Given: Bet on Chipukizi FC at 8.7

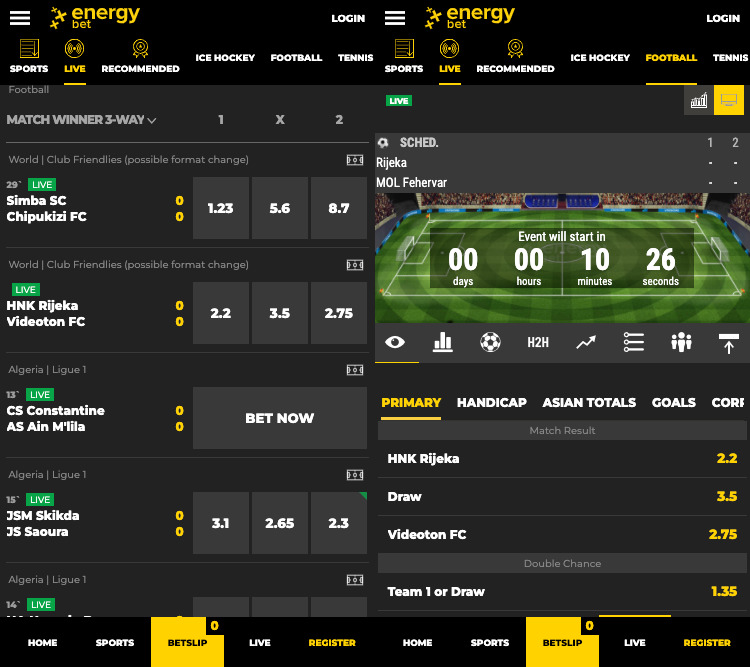Looking at the screenshot, I should pyautogui.click(x=339, y=208).
